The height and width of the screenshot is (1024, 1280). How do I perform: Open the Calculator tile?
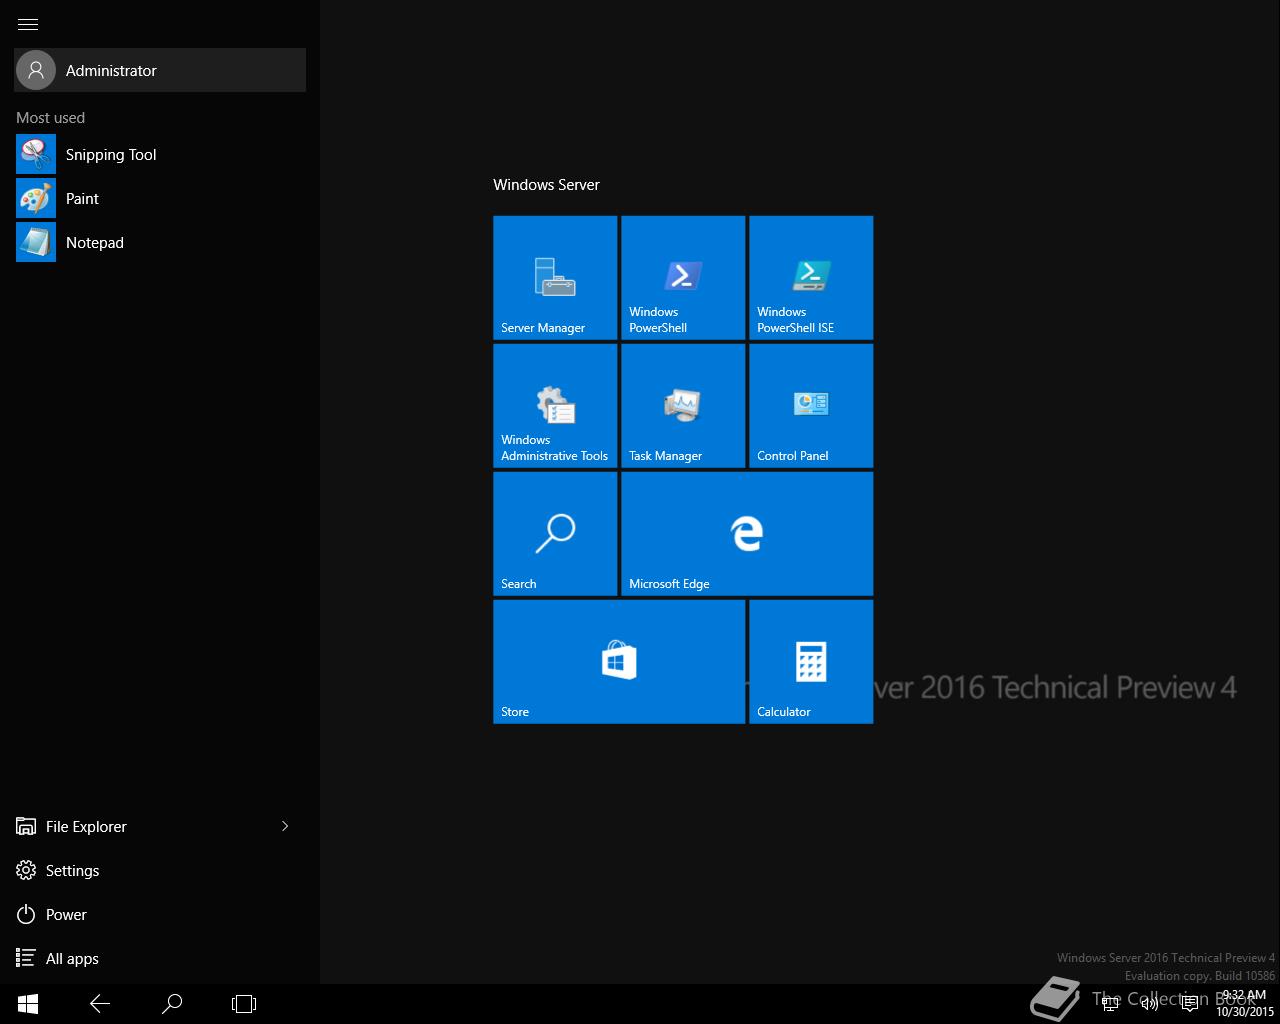pyautogui.click(x=811, y=661)
